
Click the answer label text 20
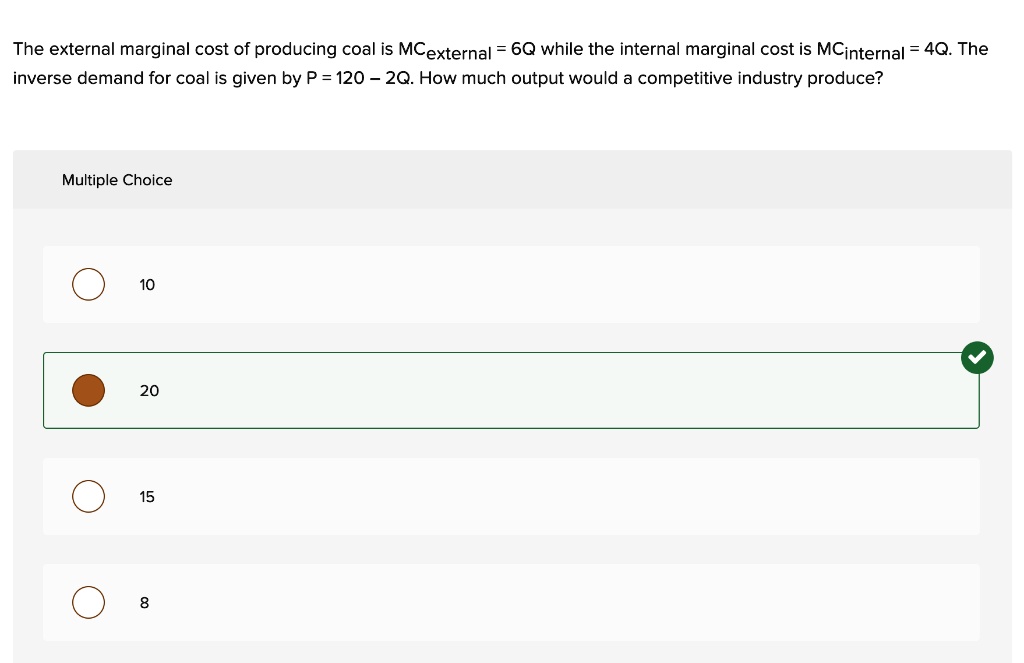149,391
